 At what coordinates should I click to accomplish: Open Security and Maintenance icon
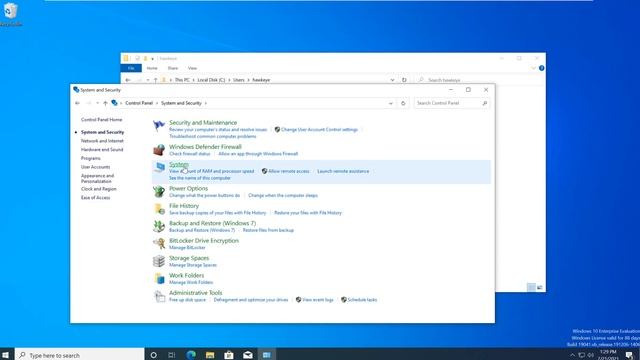159,126
